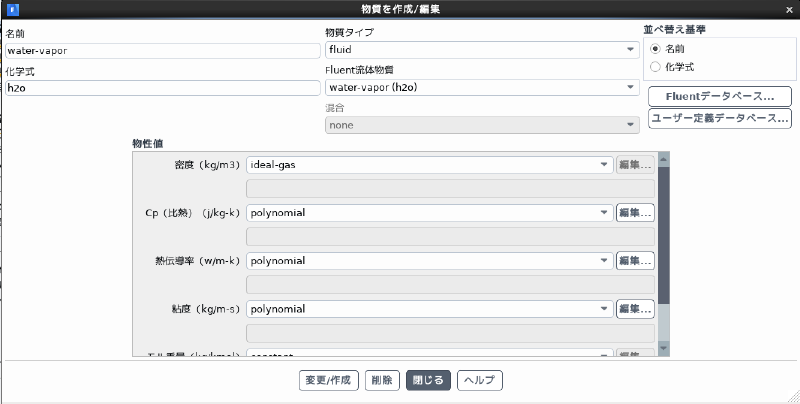Click the 名前 water-vapor text field
This screenshot has height=404, width=800.
[162, 50]
